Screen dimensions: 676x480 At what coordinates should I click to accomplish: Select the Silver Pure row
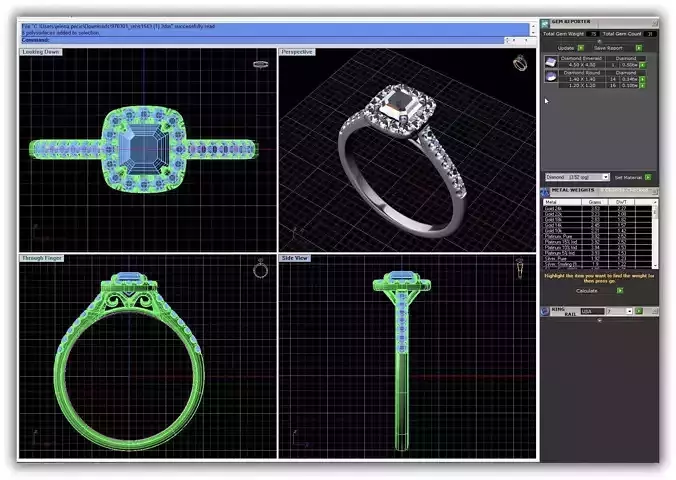click(597, 259)
